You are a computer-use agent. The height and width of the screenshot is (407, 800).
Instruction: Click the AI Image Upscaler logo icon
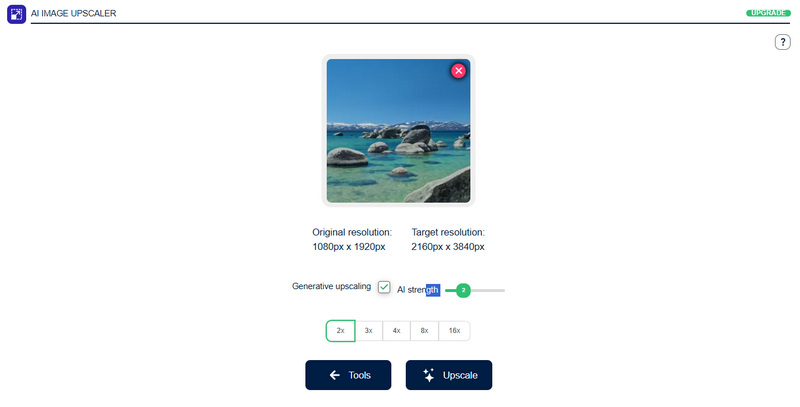pos(16,14)
